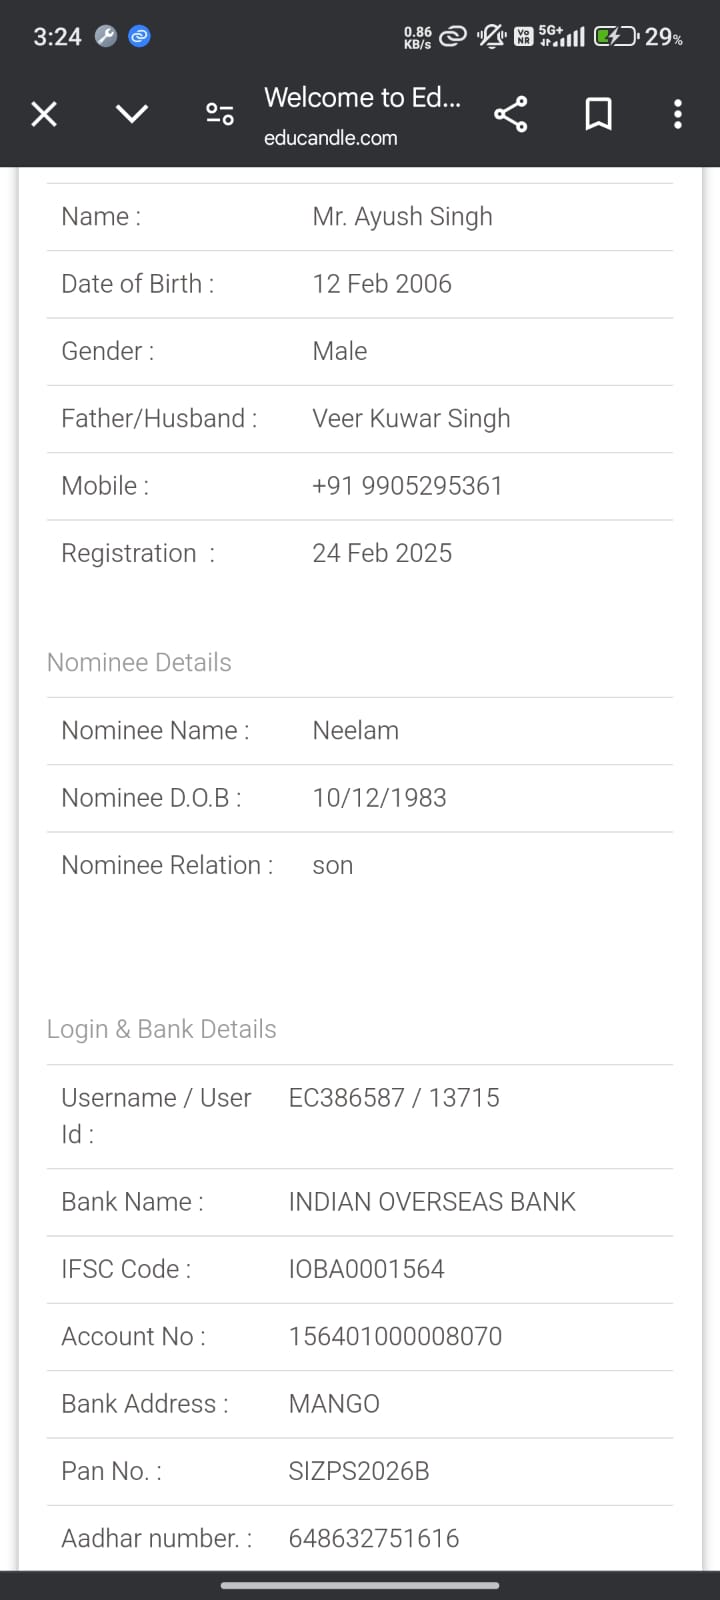Open site settings tune icon
This screenshot has width=720, height=1600.
[219, 114]
